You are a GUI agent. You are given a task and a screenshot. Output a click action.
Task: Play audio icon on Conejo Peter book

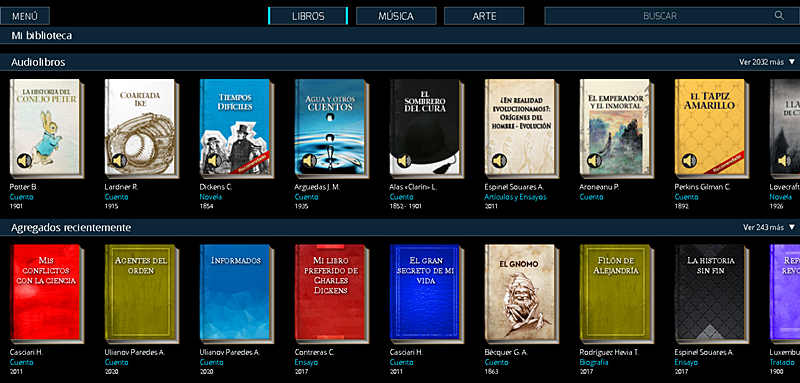pyautogui.click(x=24, y=161)
